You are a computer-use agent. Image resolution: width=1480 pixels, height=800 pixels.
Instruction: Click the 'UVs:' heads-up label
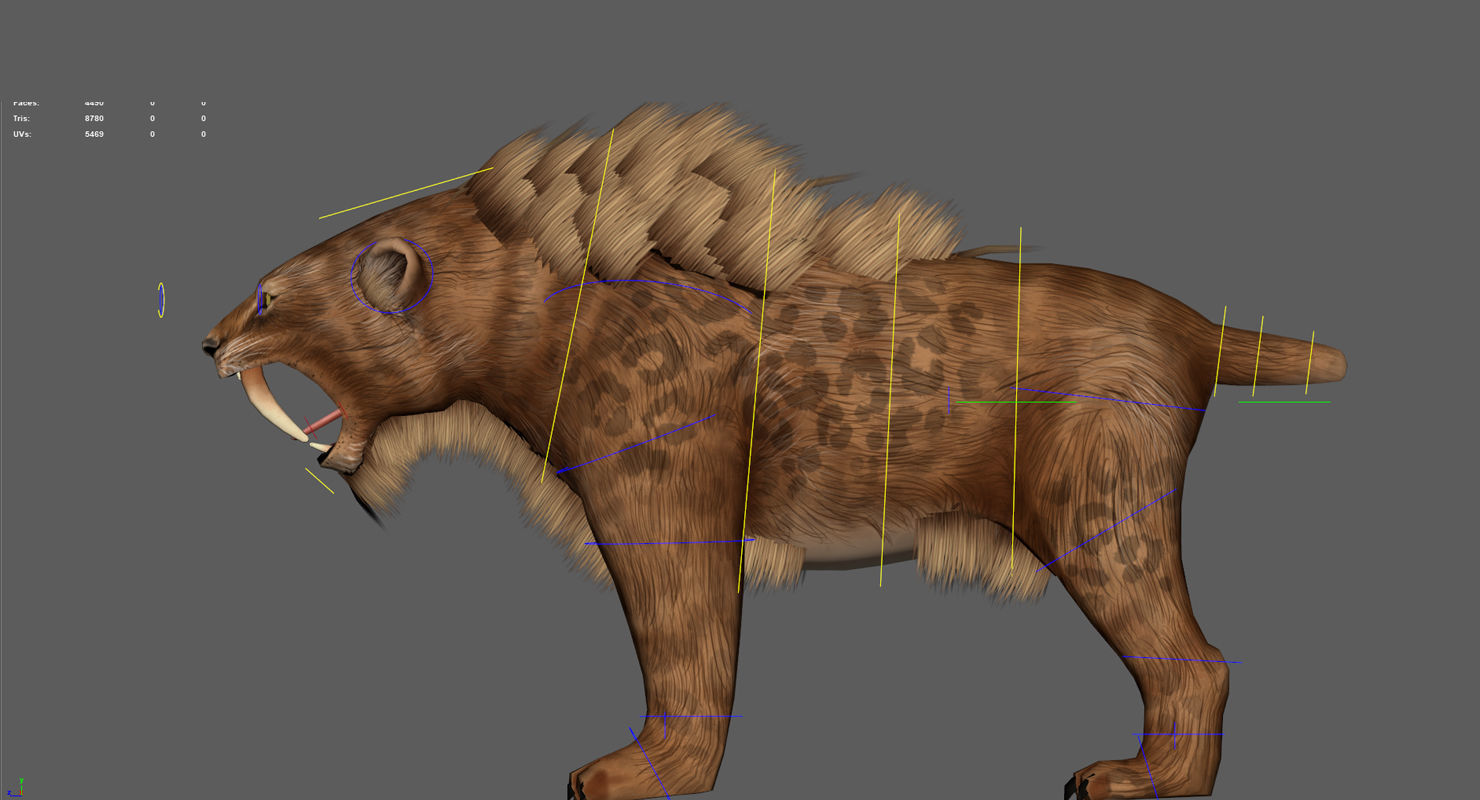(22, 134)
